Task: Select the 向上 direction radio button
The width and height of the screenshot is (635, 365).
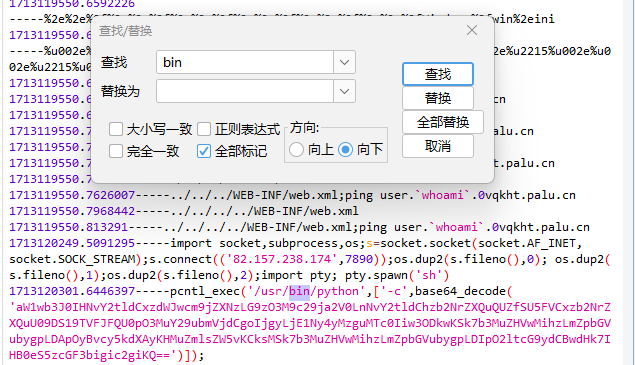Action: [x=296, y=149]
